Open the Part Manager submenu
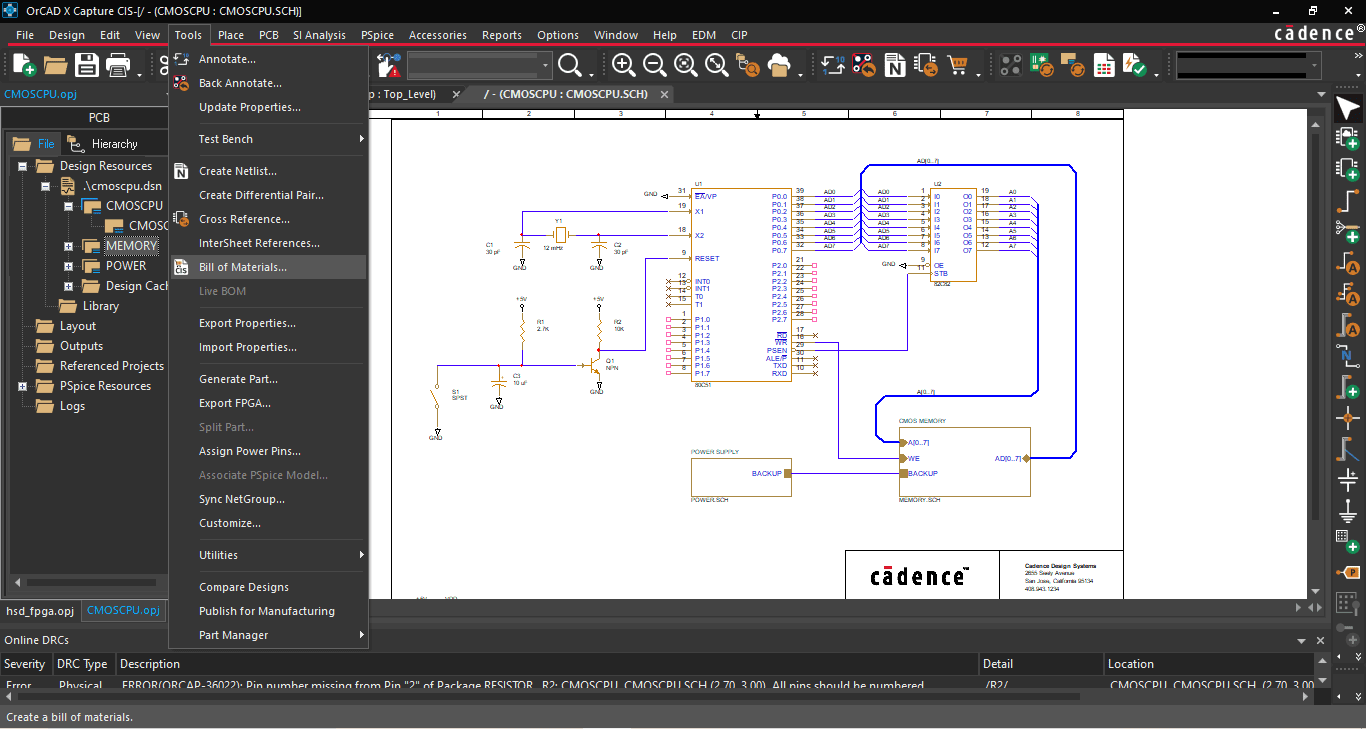 268,635
